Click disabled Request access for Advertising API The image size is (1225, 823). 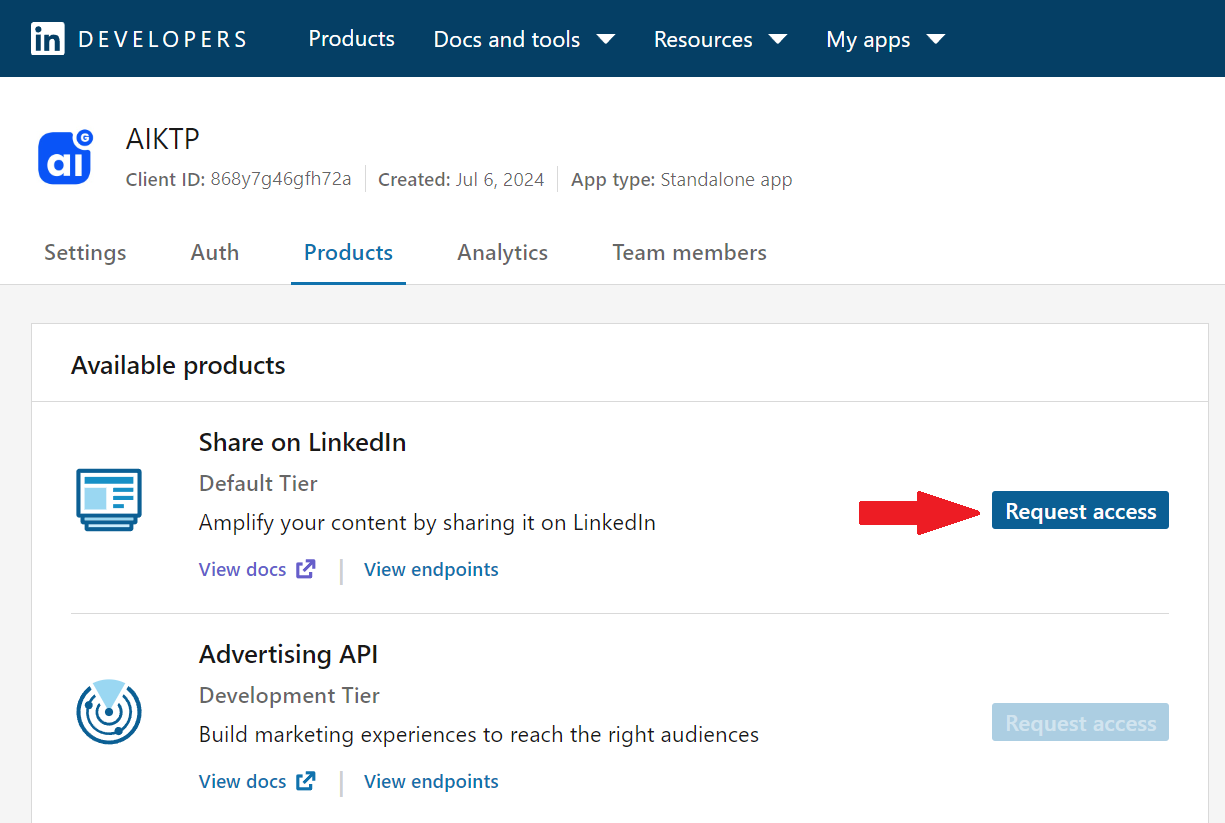coord(1080,723)
